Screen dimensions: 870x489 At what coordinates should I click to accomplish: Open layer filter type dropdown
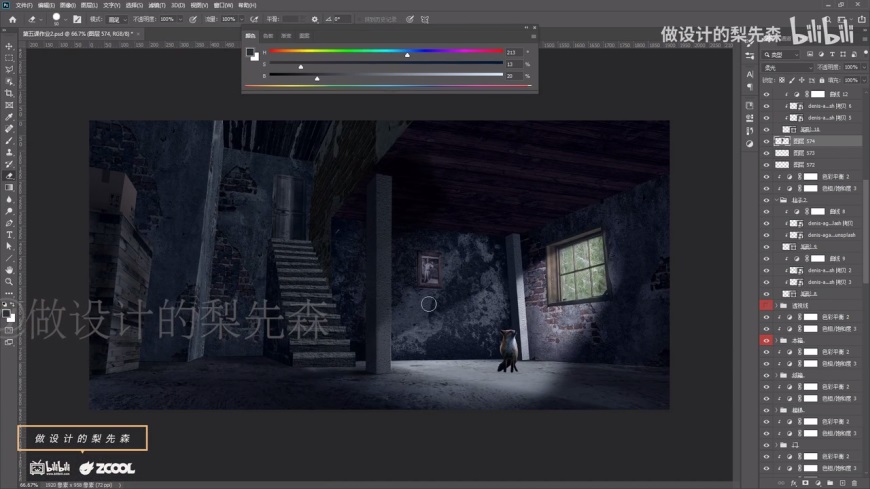(782, 54)
